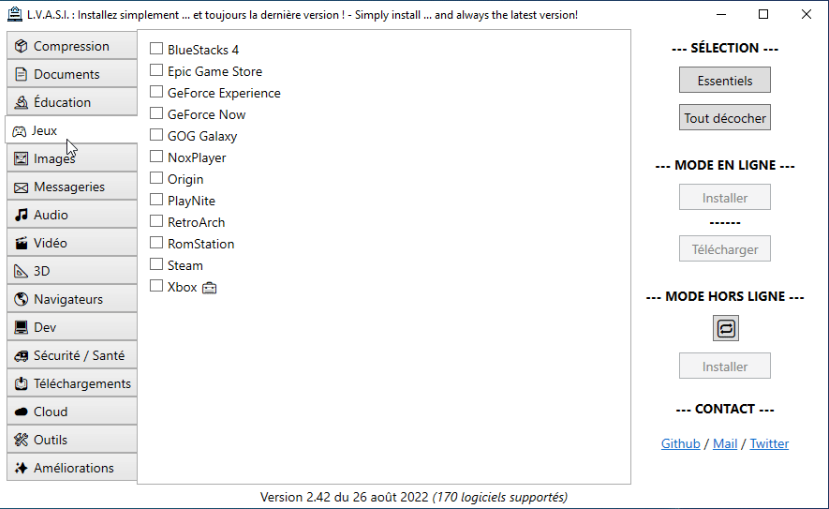Go to the Téléchargements tab

[x=72, y=384]
